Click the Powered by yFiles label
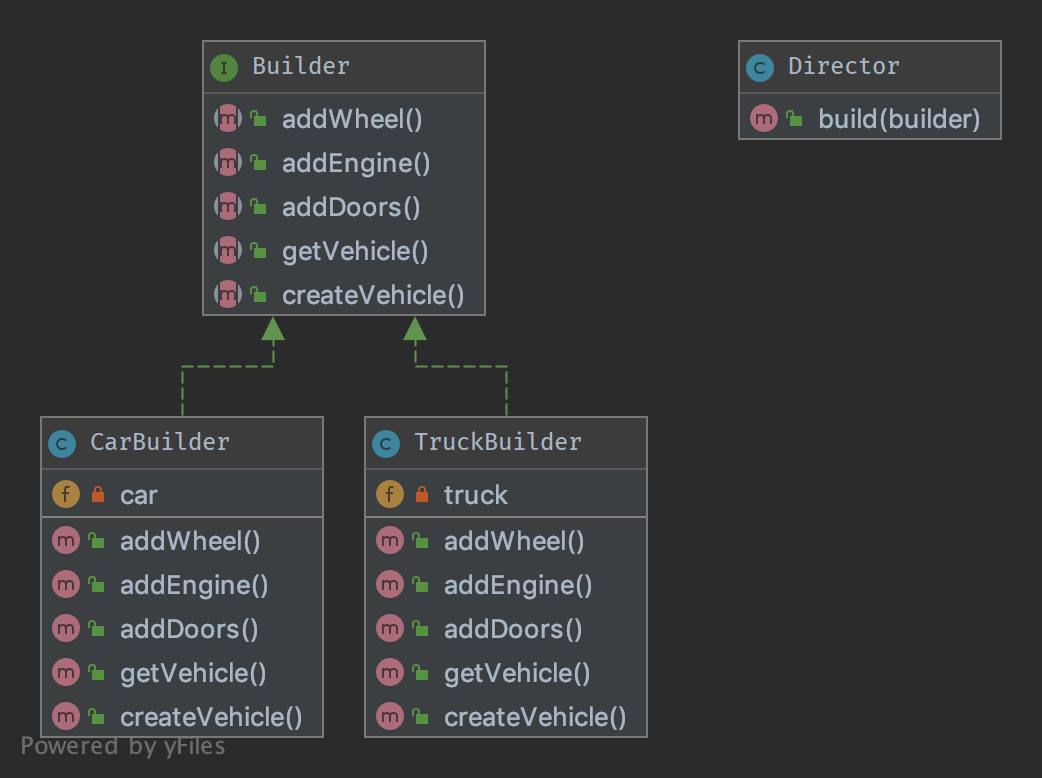 point(123,746)
